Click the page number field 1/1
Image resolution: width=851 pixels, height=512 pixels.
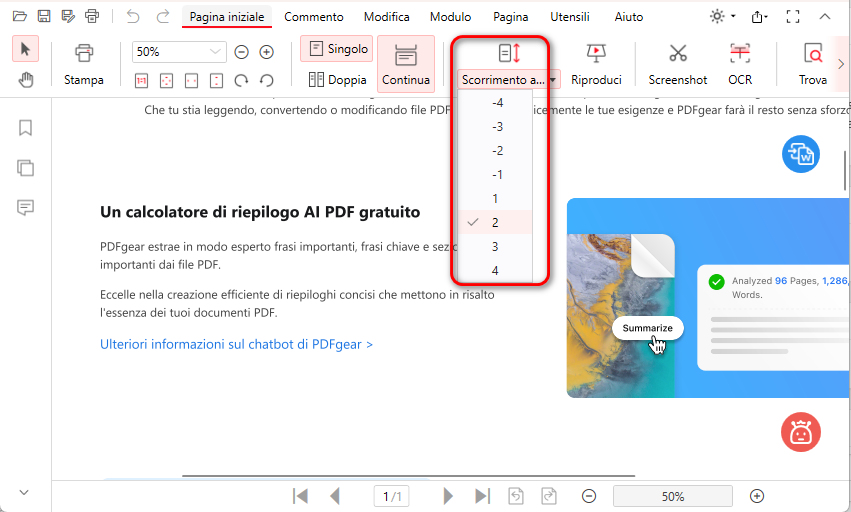point(391,496)
